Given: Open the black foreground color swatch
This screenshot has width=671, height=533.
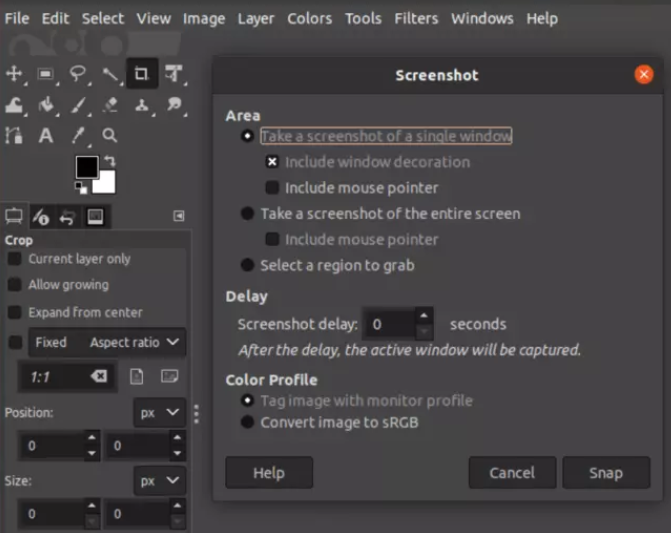Looking at the screenshot, I should 87,167.
